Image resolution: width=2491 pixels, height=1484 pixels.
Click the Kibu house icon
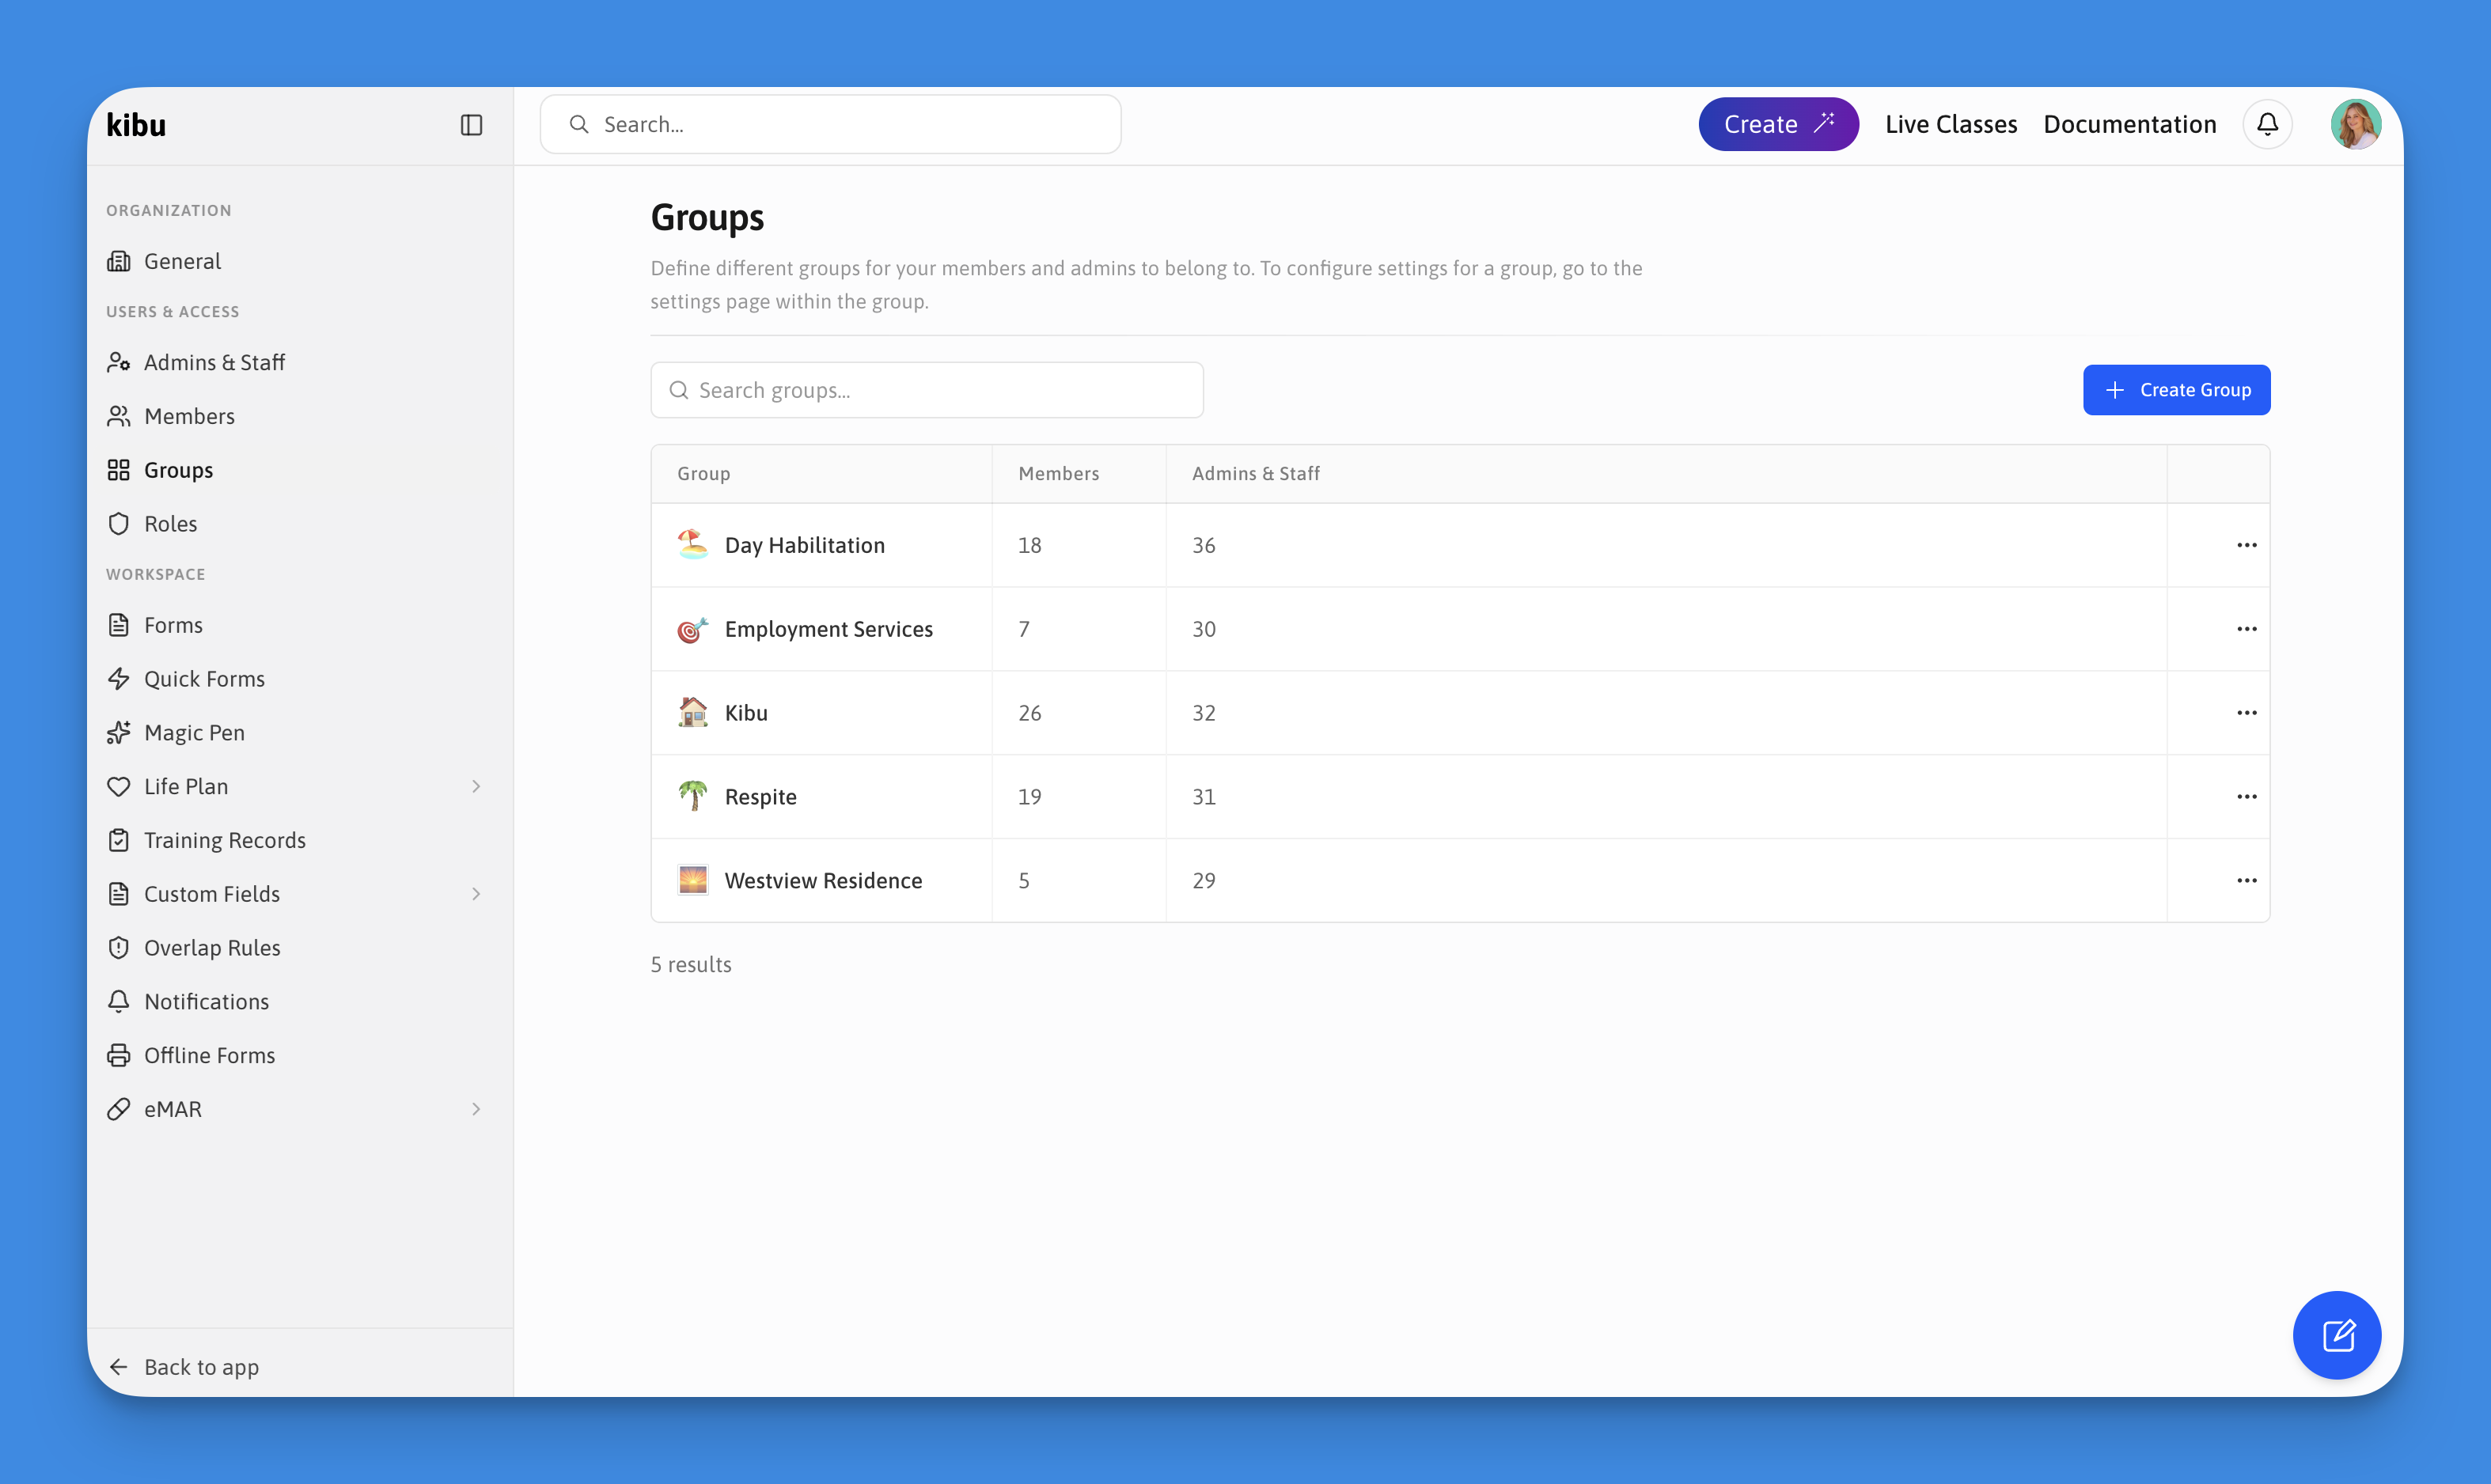[x=692, y=712]
